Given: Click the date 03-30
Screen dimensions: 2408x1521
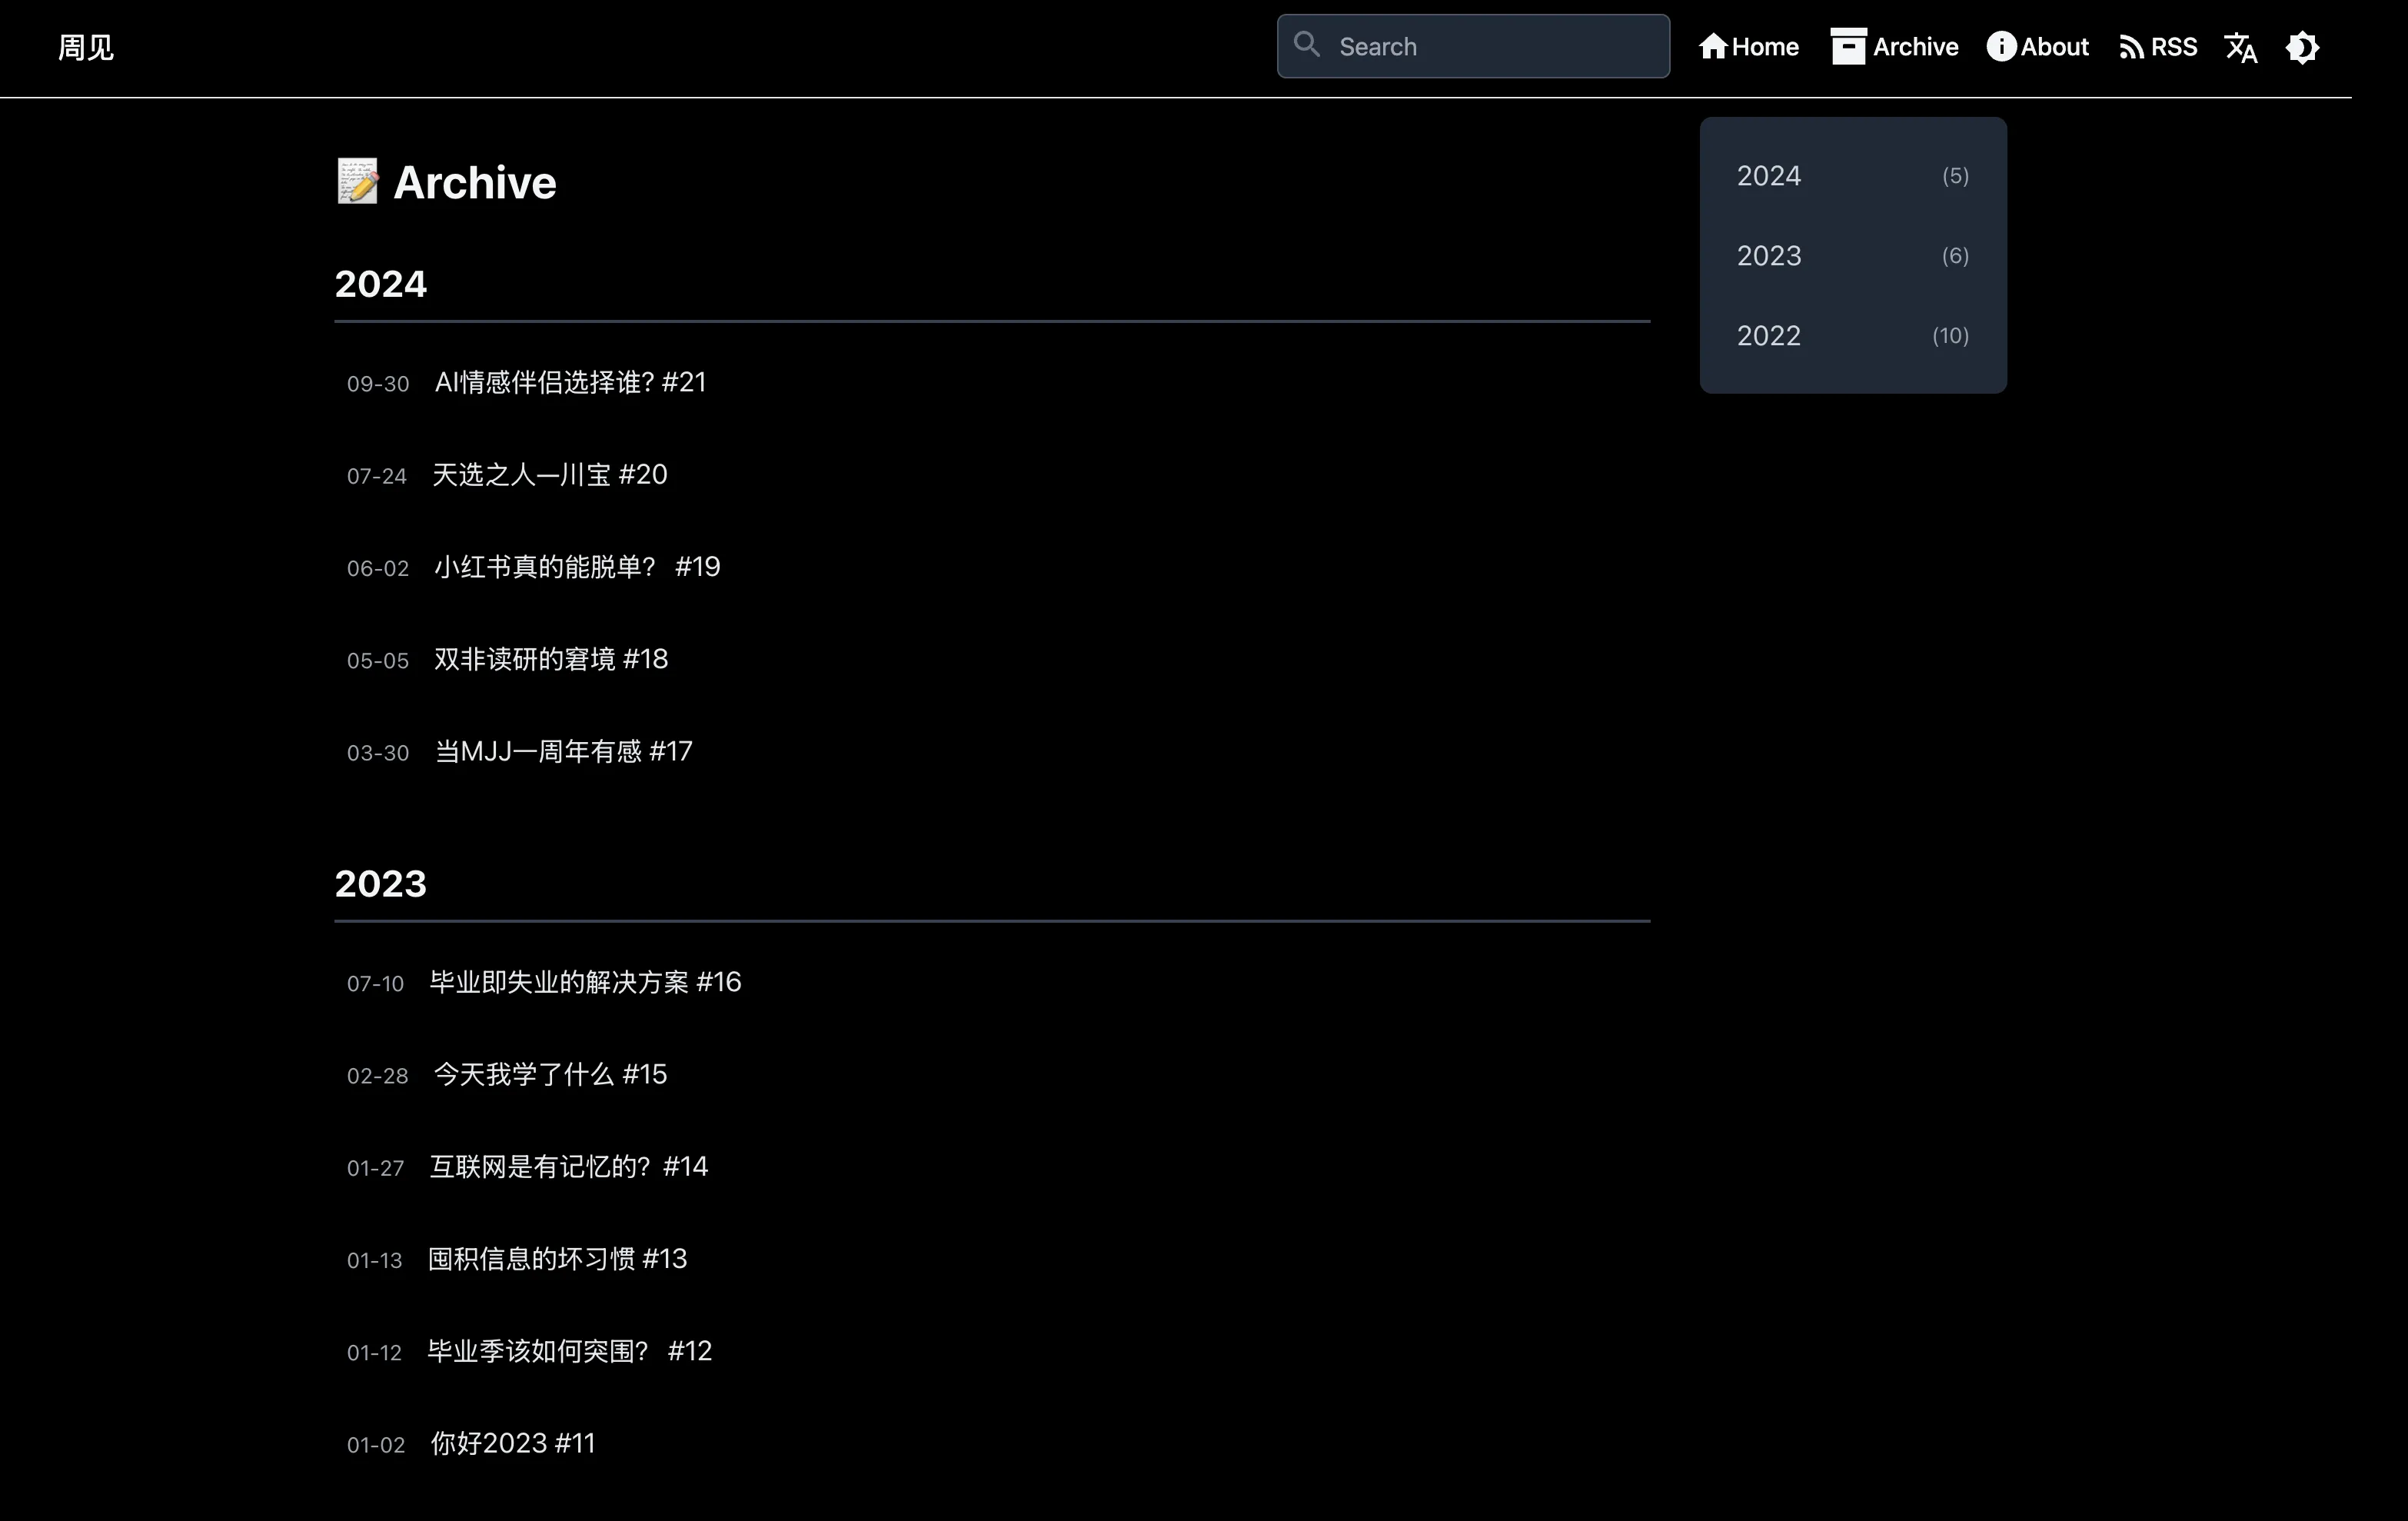Looking at the screenshot, I should pos(378,753).
